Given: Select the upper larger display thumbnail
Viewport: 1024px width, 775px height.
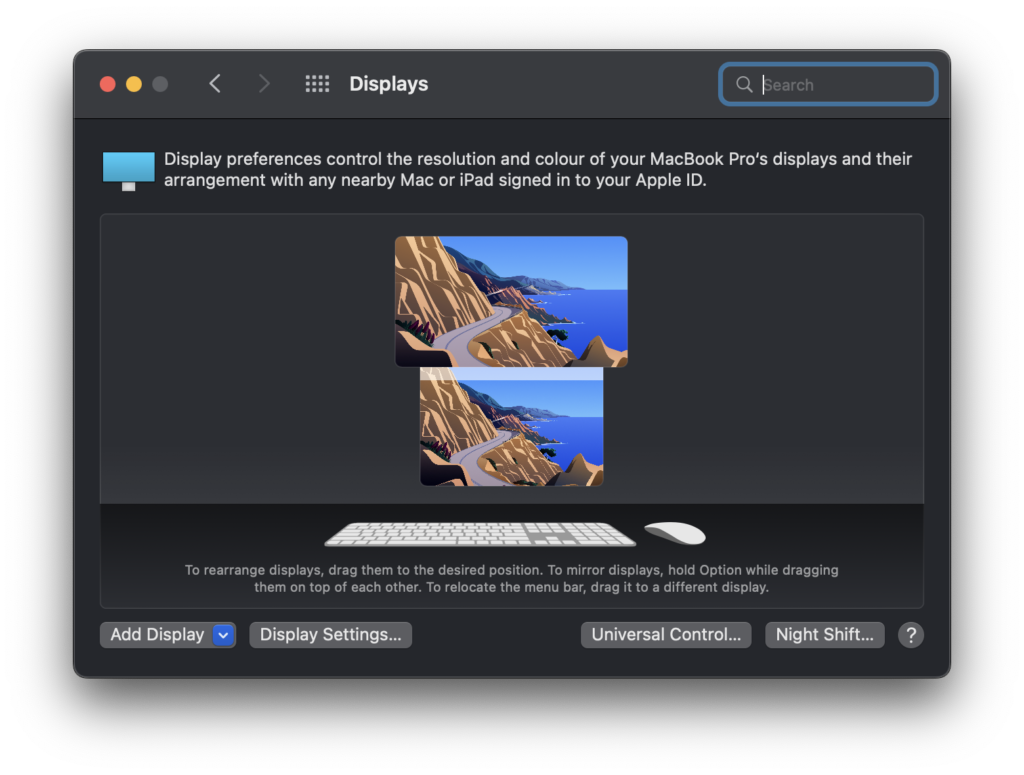Looking at the screenshot, I should [x=511, y=302].
